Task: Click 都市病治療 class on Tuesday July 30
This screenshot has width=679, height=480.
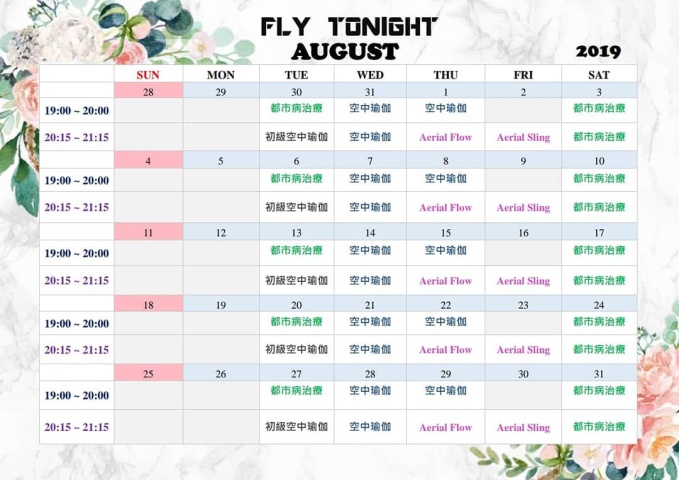Action: click(x=297, y=108)
